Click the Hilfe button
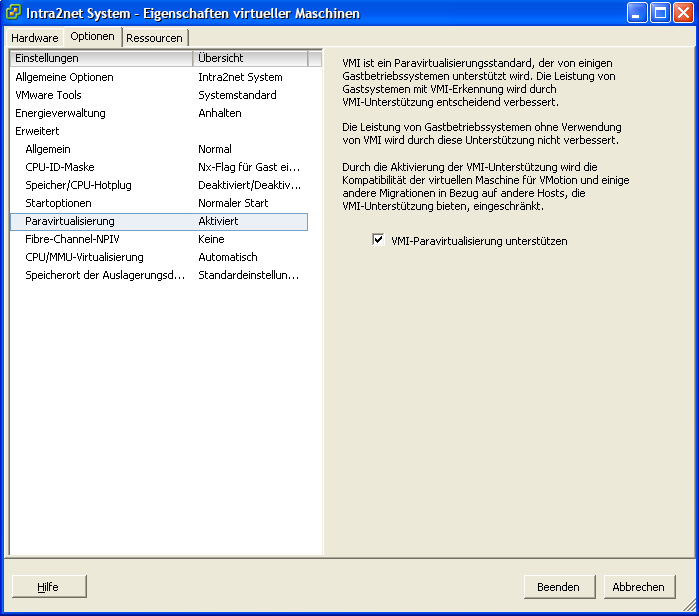The image size is (699, 616). 49,587
